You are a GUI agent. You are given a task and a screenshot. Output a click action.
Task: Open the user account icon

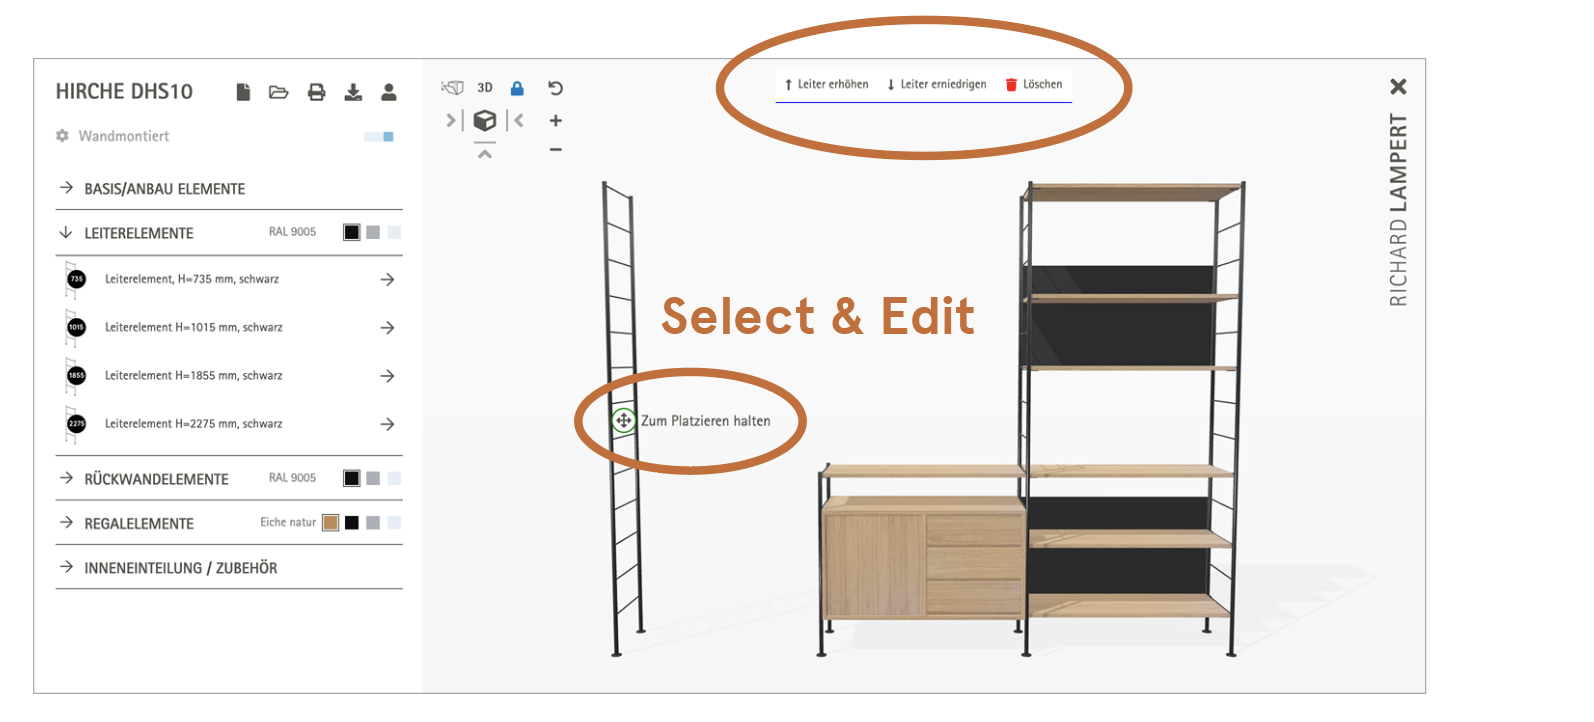(389, 92)
